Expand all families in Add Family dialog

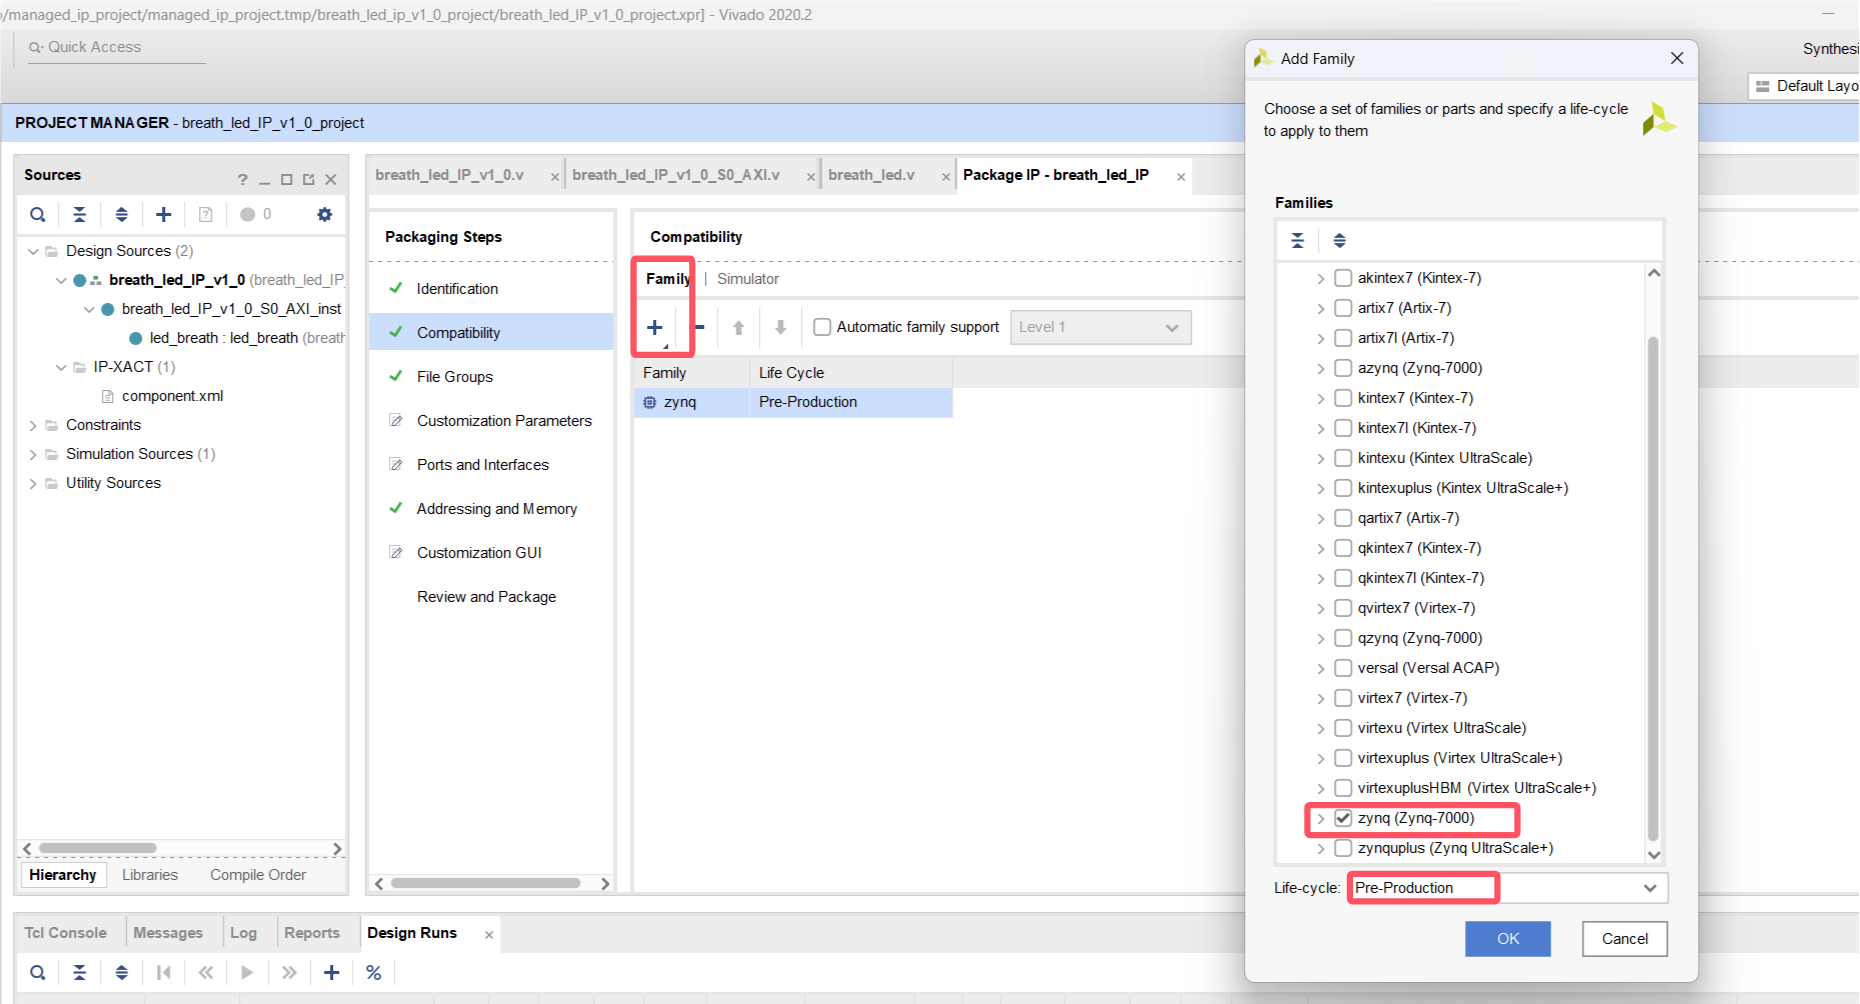click(x=1340, y=240)
